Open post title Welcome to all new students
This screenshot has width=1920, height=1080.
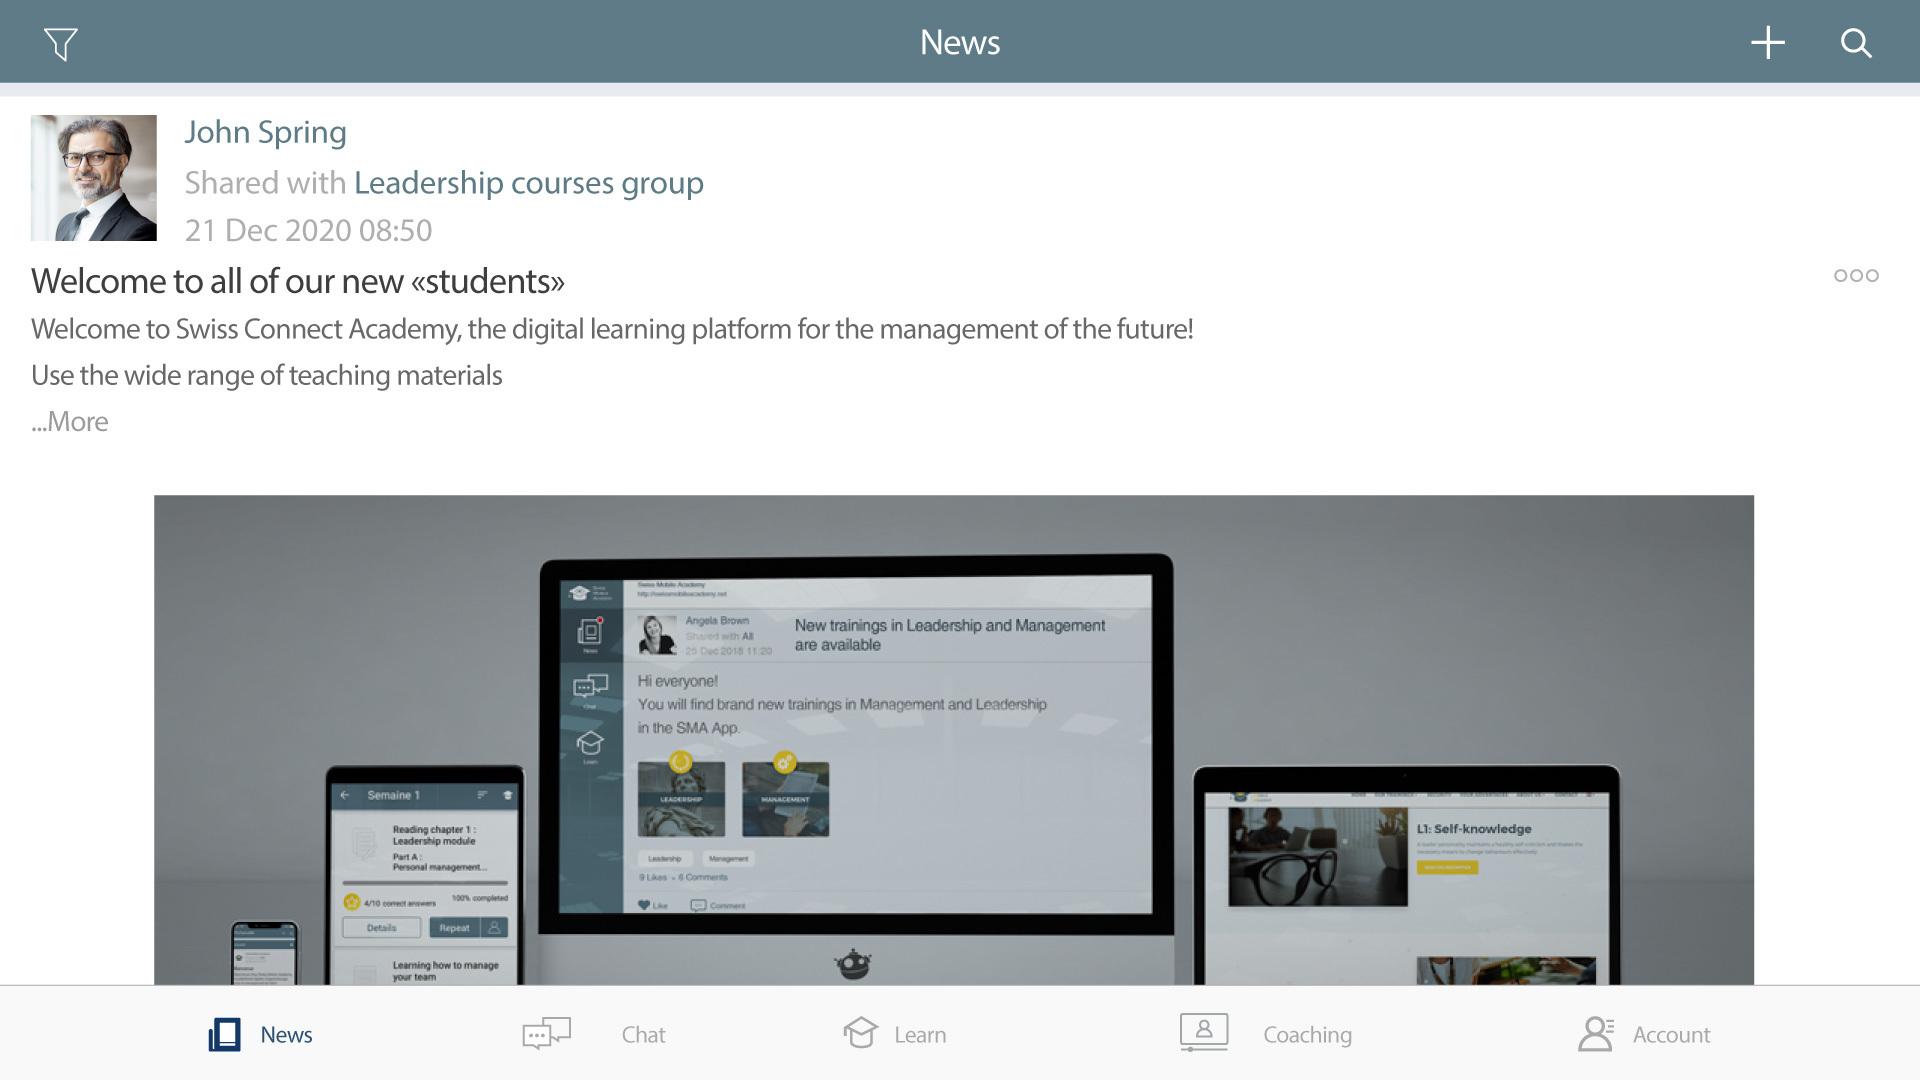298,281
